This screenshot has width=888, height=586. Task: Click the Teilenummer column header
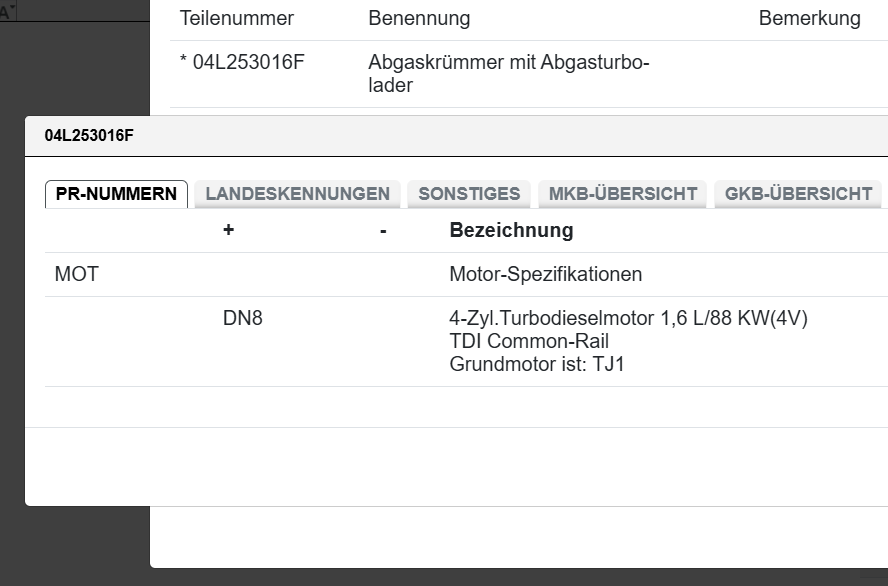(x=237, y=18)
